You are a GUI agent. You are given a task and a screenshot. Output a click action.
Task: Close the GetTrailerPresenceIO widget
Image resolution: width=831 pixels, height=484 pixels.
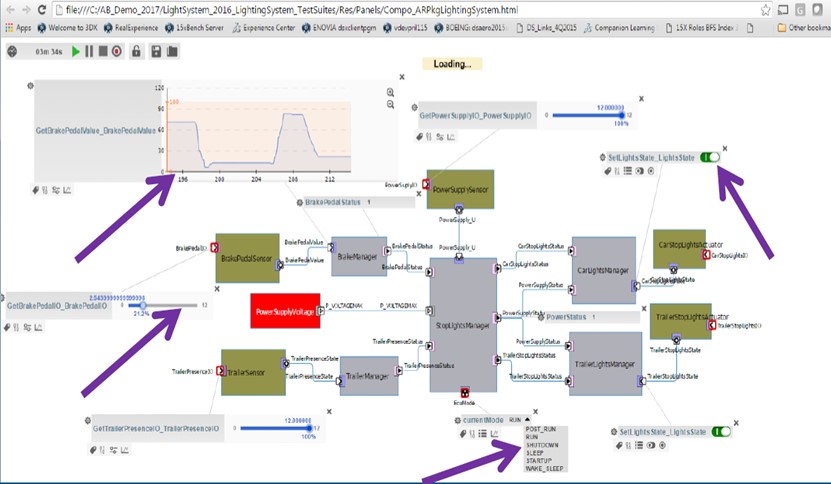point(329,411)
